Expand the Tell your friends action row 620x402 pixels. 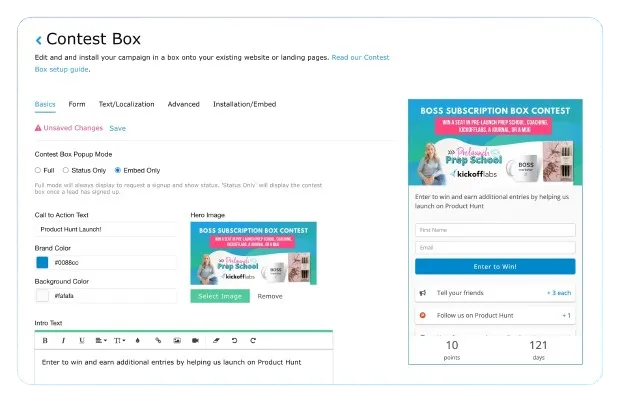click(x=495, y=293)
